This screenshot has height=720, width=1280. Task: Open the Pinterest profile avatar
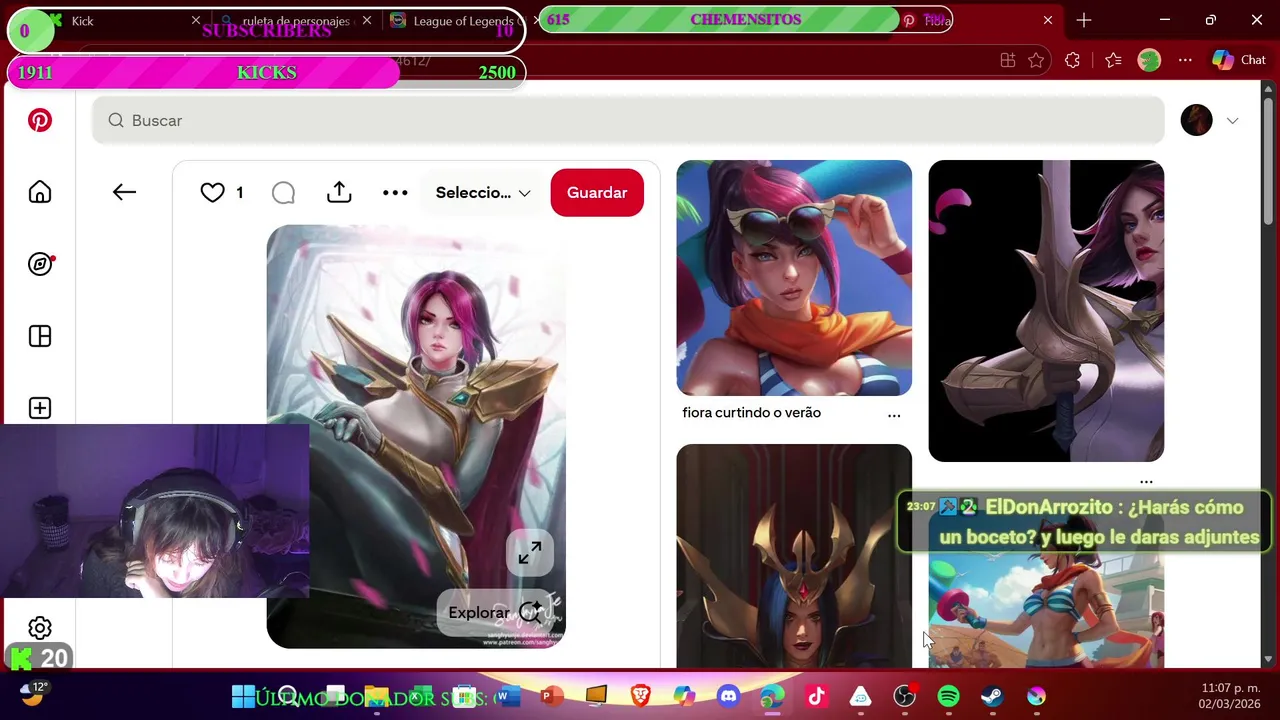pyautogui.click(x=1196, y=120)
